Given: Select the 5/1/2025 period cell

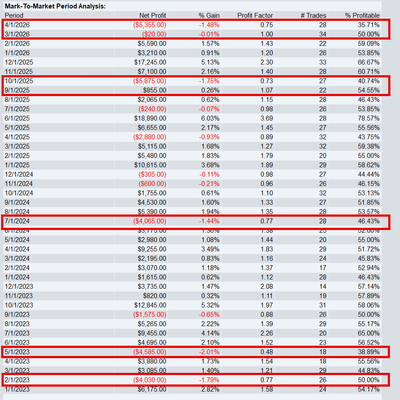Looking at the screenshot, I should click(x=17, y=128).
